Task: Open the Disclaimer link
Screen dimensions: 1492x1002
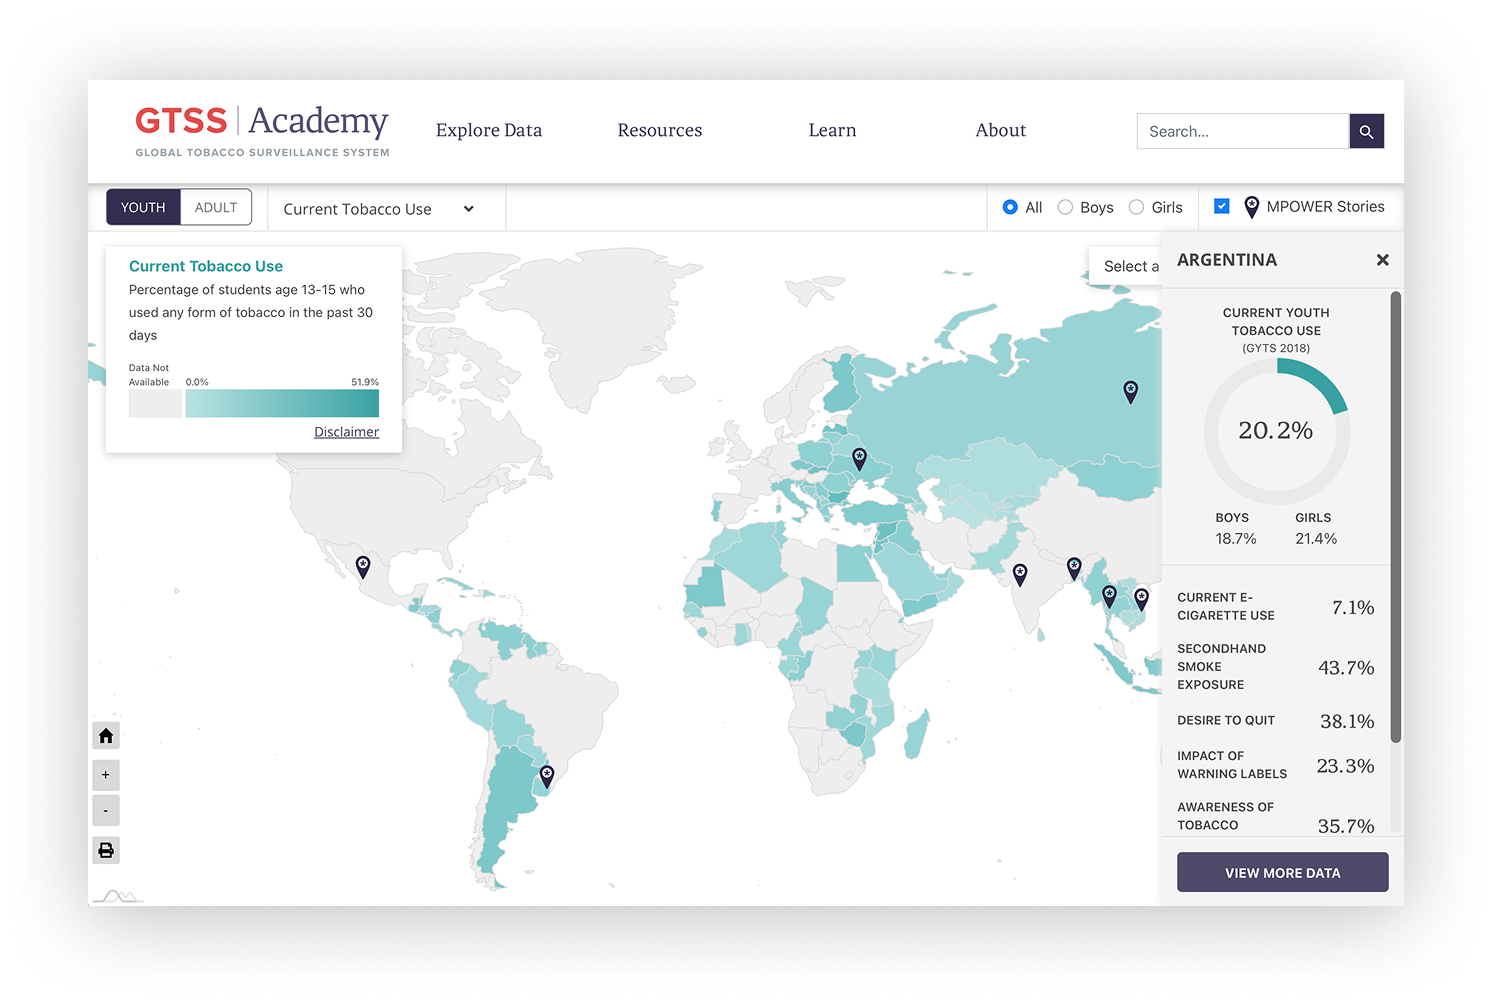Action: [346, 432]
